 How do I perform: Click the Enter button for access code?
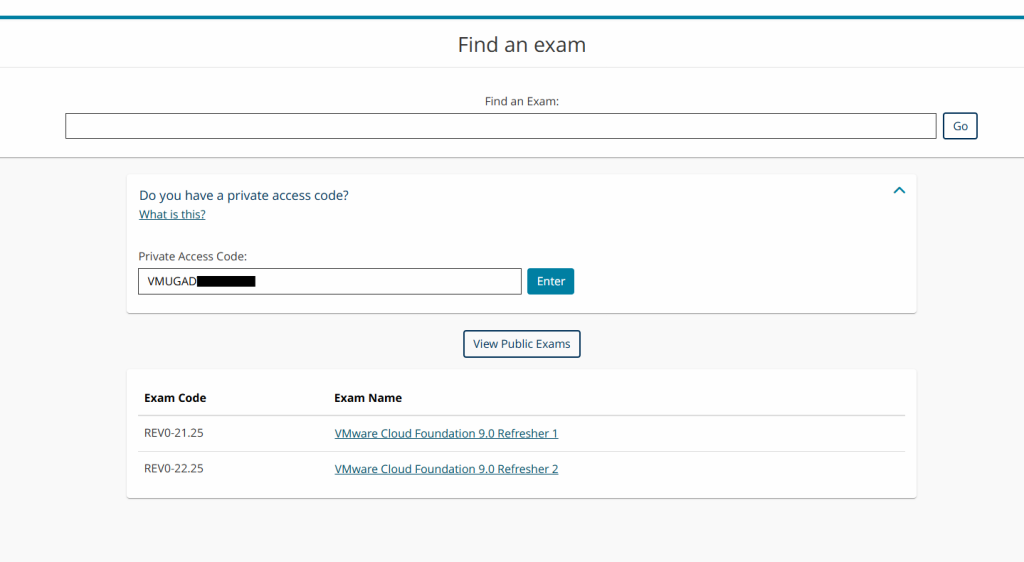coord(551,281)
